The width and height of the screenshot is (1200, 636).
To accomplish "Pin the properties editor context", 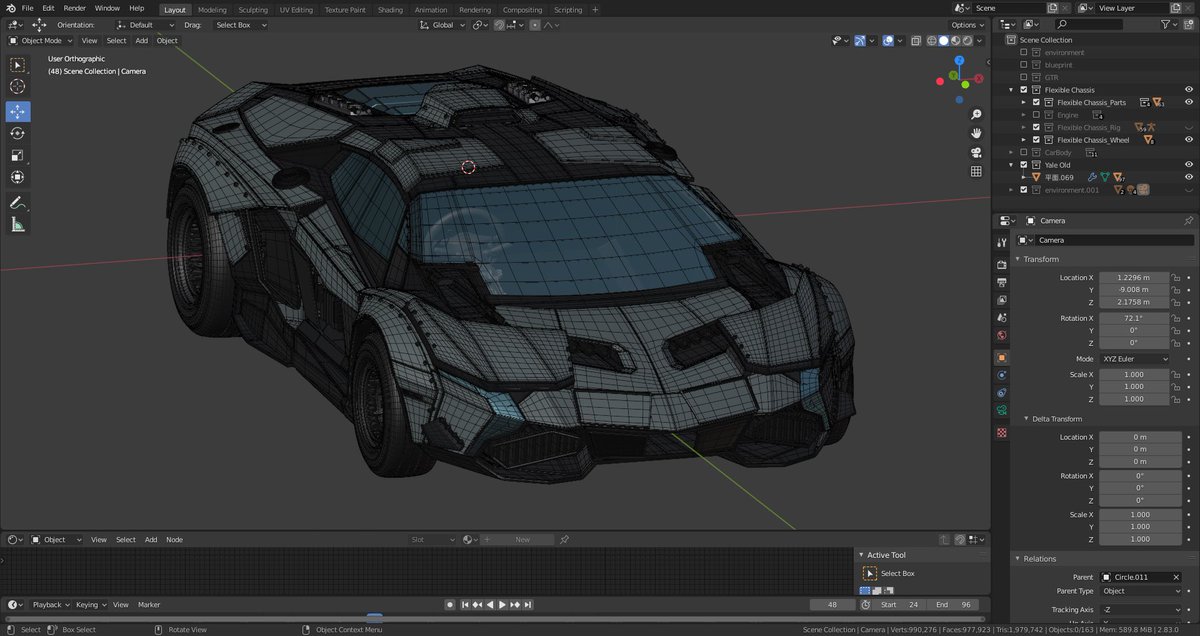I will (1188, 220).
